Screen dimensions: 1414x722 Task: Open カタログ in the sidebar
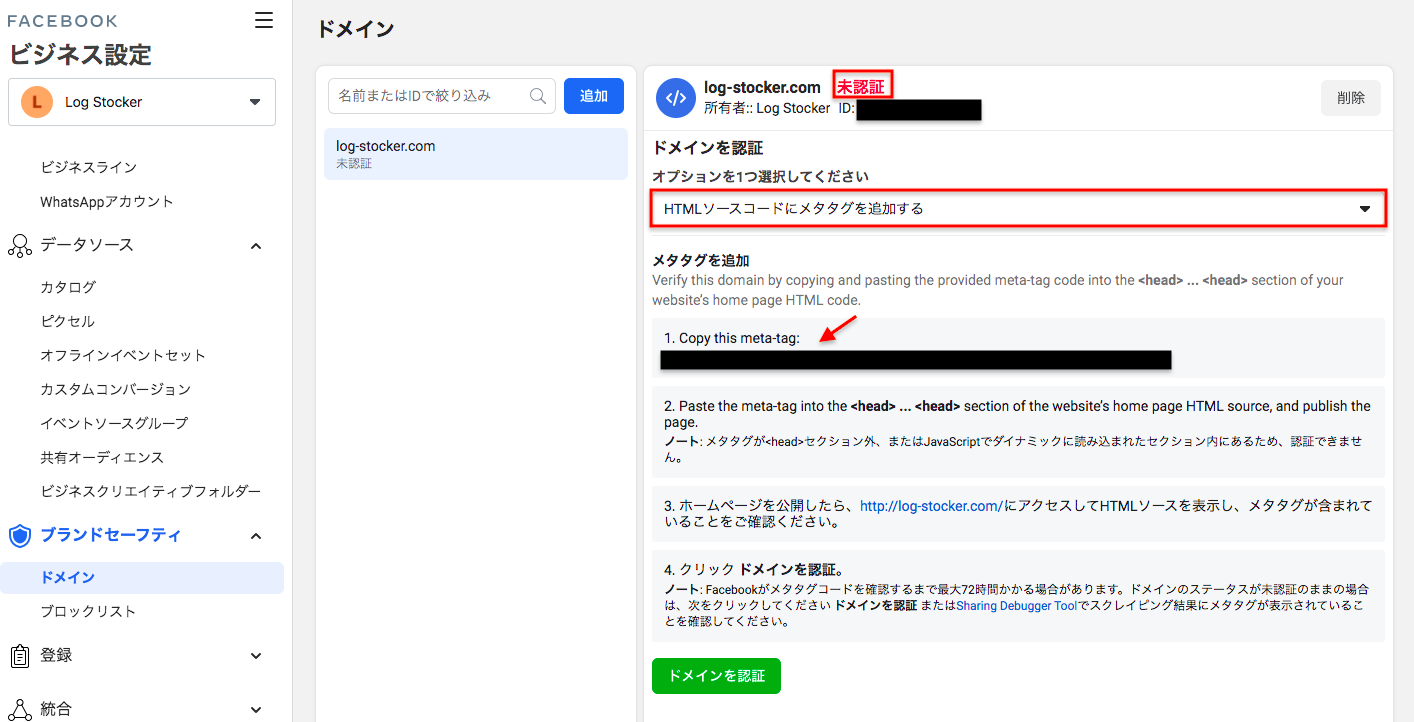[x=68, y=287]
